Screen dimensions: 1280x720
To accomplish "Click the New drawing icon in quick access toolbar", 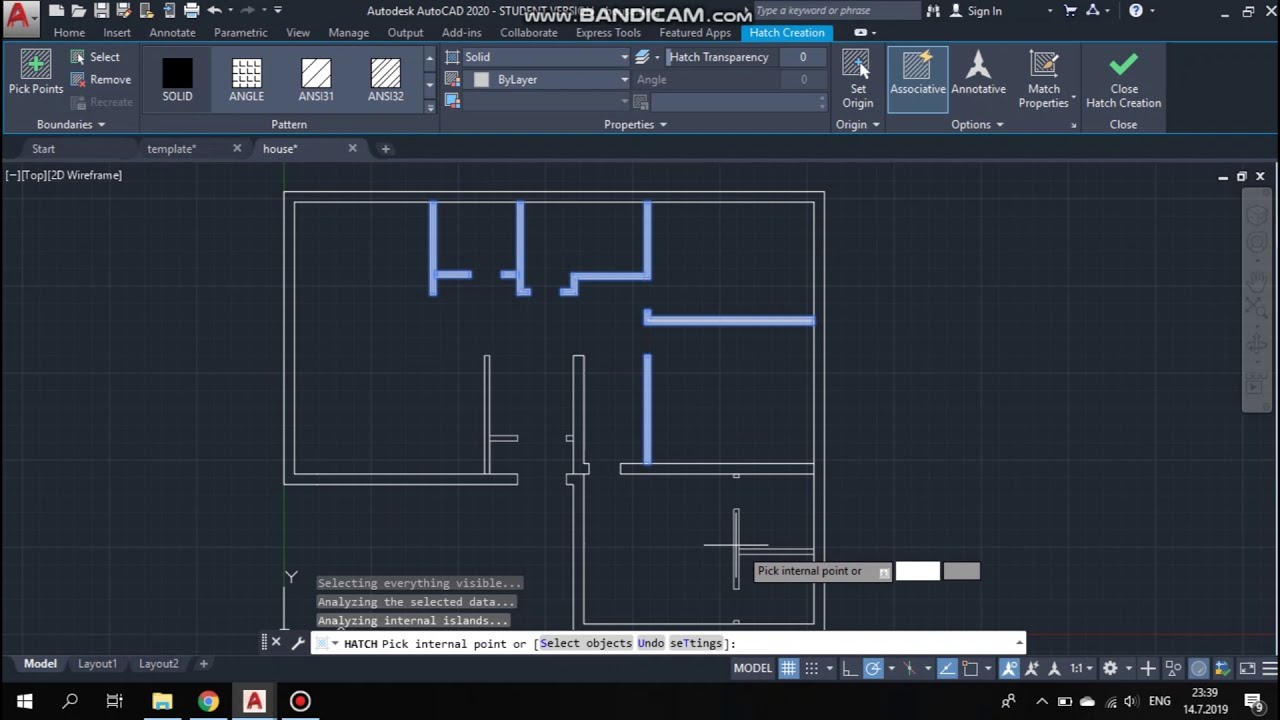I will pos(57,11).
